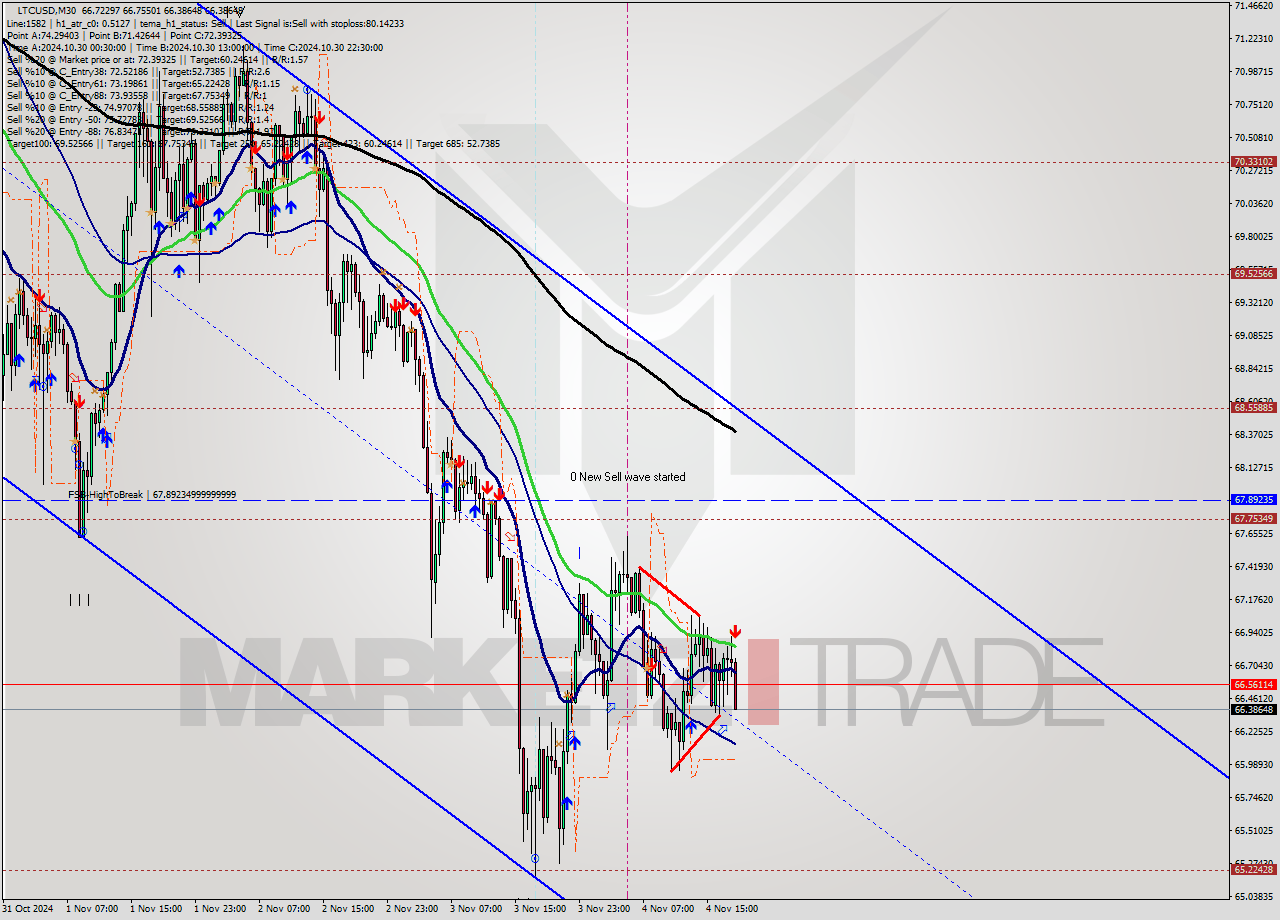
Task: Click the 69.08525 price axis value
Action: point(1254,336)
